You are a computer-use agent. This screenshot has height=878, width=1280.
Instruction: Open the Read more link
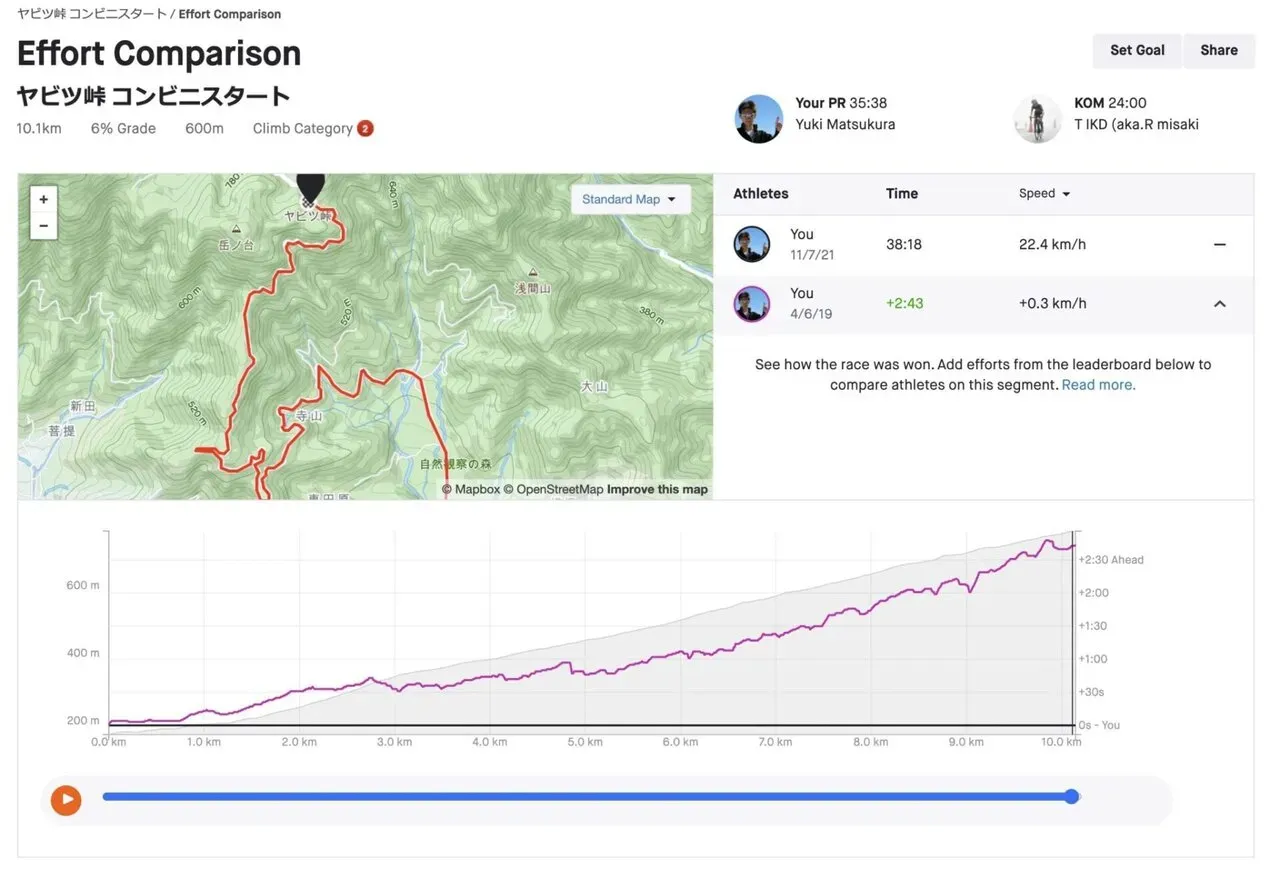tap(1098, 385)
